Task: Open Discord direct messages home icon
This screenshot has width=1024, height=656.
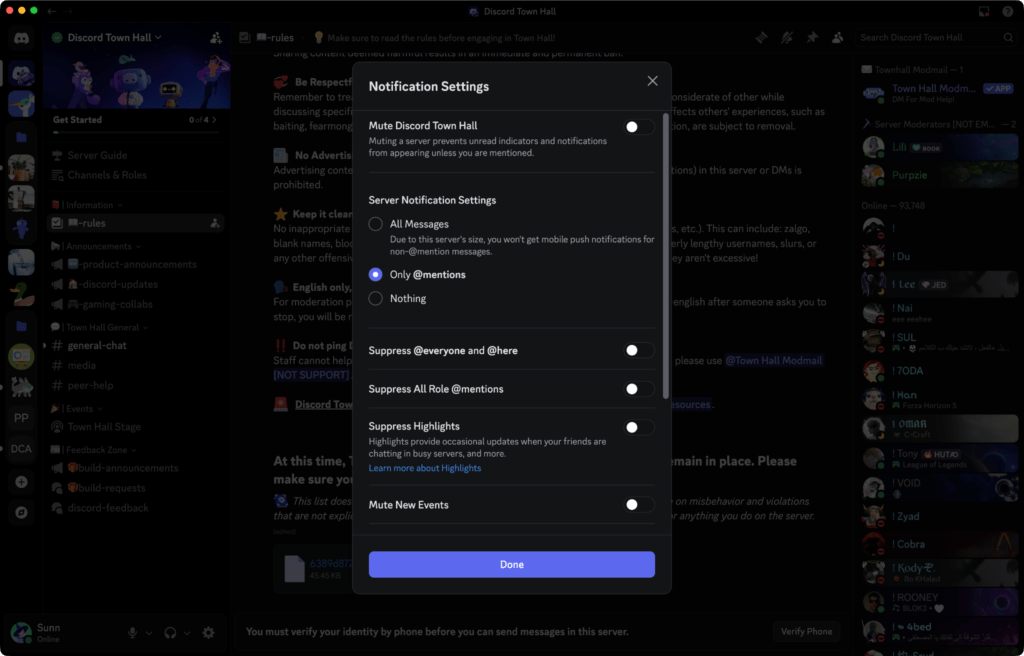Action: (x=22, y=39)
